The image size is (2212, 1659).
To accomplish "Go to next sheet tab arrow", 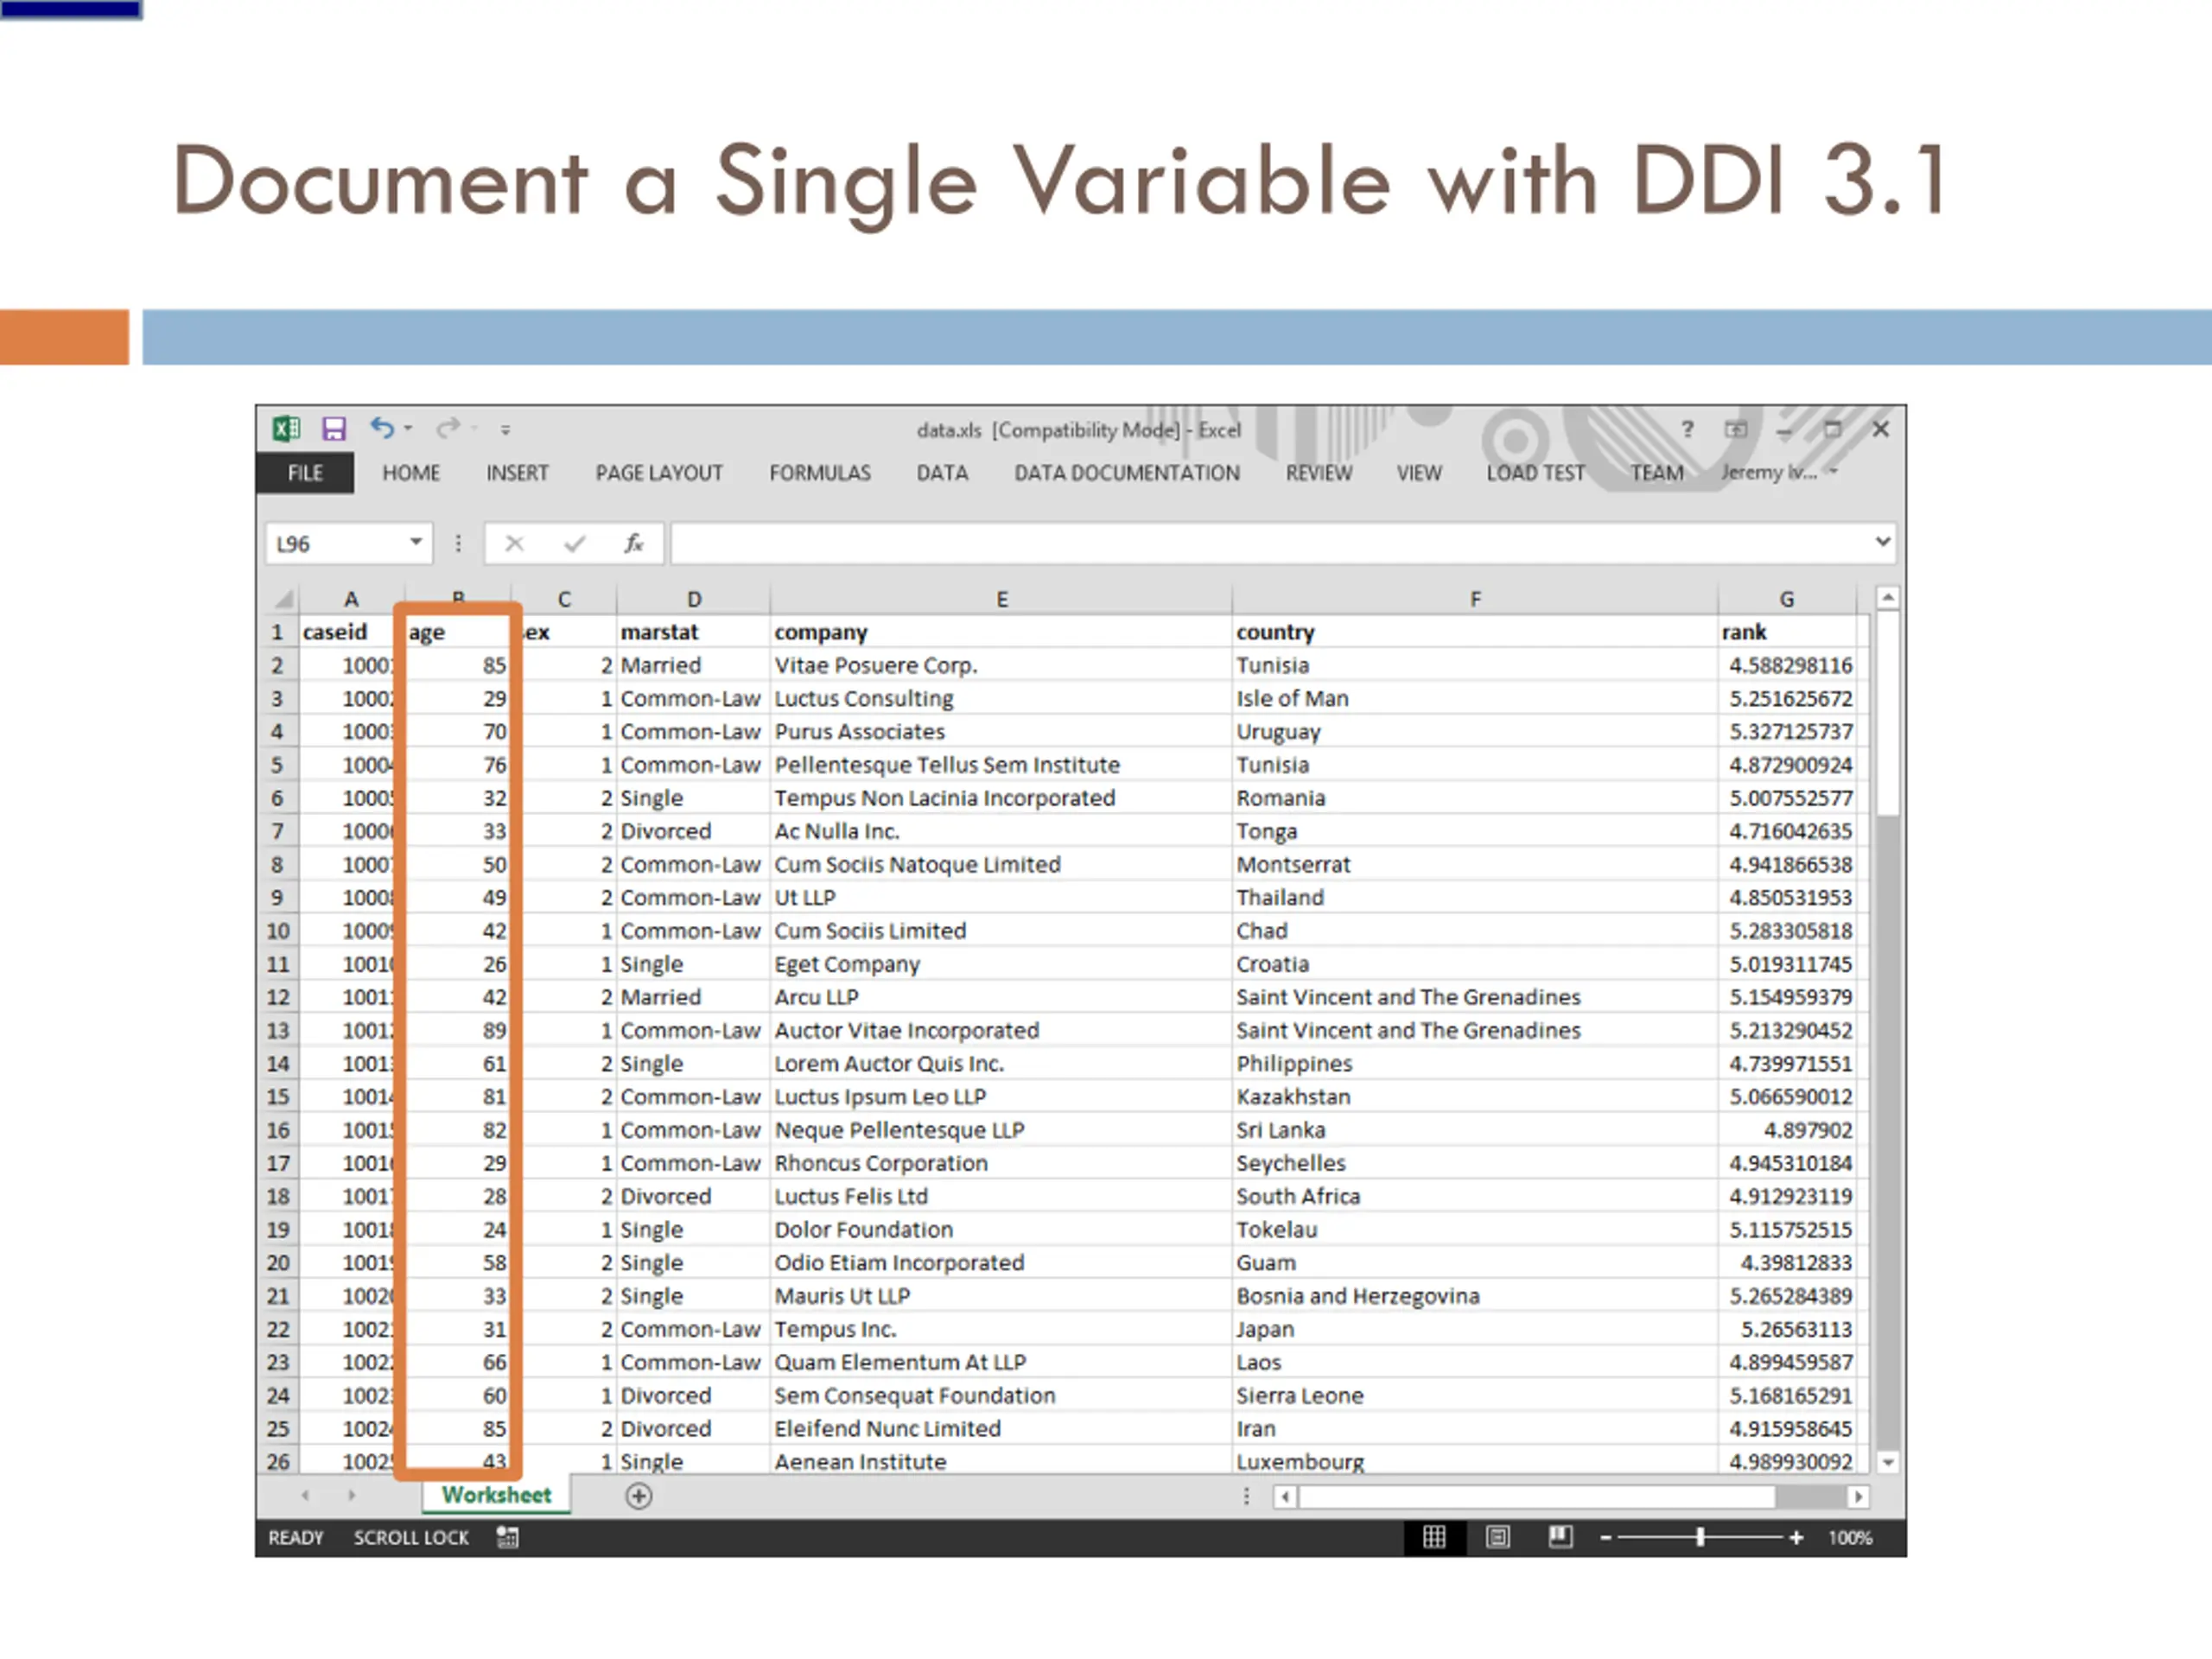I will 351,1496.
